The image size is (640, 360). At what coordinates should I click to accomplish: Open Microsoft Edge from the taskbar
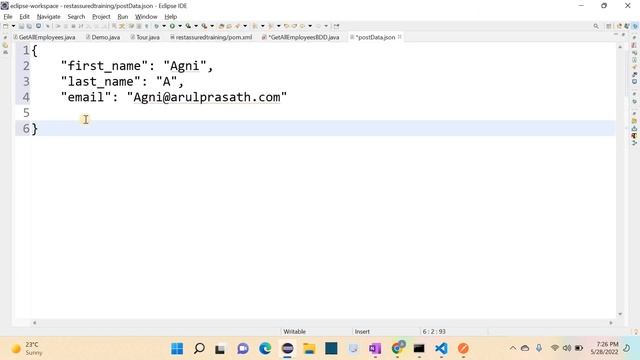point(265,349)
